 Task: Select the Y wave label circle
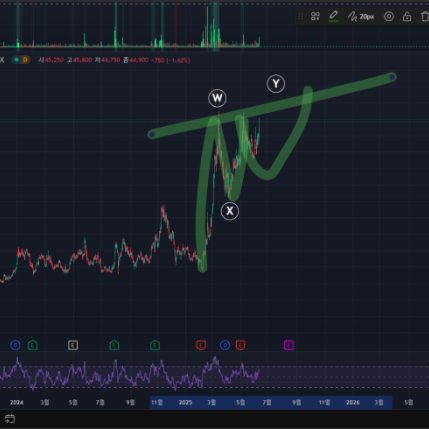(x=276, y=84)
